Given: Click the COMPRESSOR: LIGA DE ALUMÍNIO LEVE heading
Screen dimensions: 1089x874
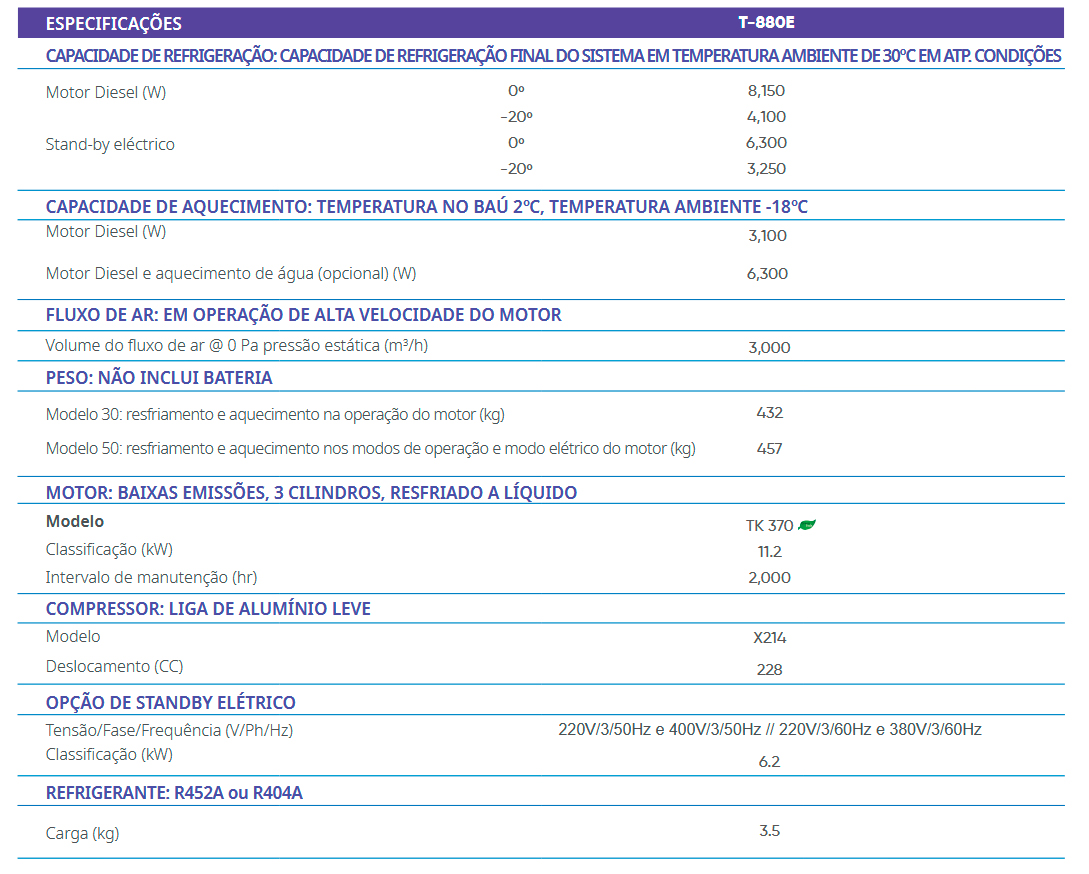Looking at the screenshot, I should 208,609.
